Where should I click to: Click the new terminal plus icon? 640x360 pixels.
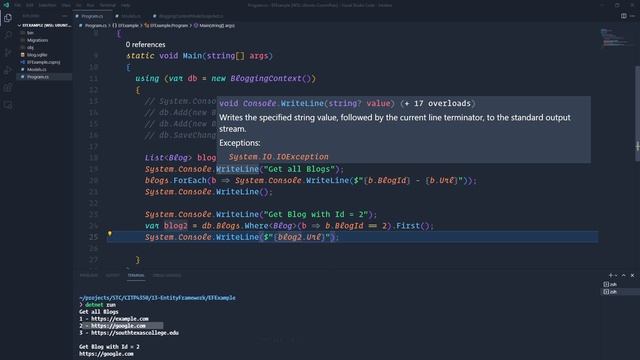click(611, 276)
